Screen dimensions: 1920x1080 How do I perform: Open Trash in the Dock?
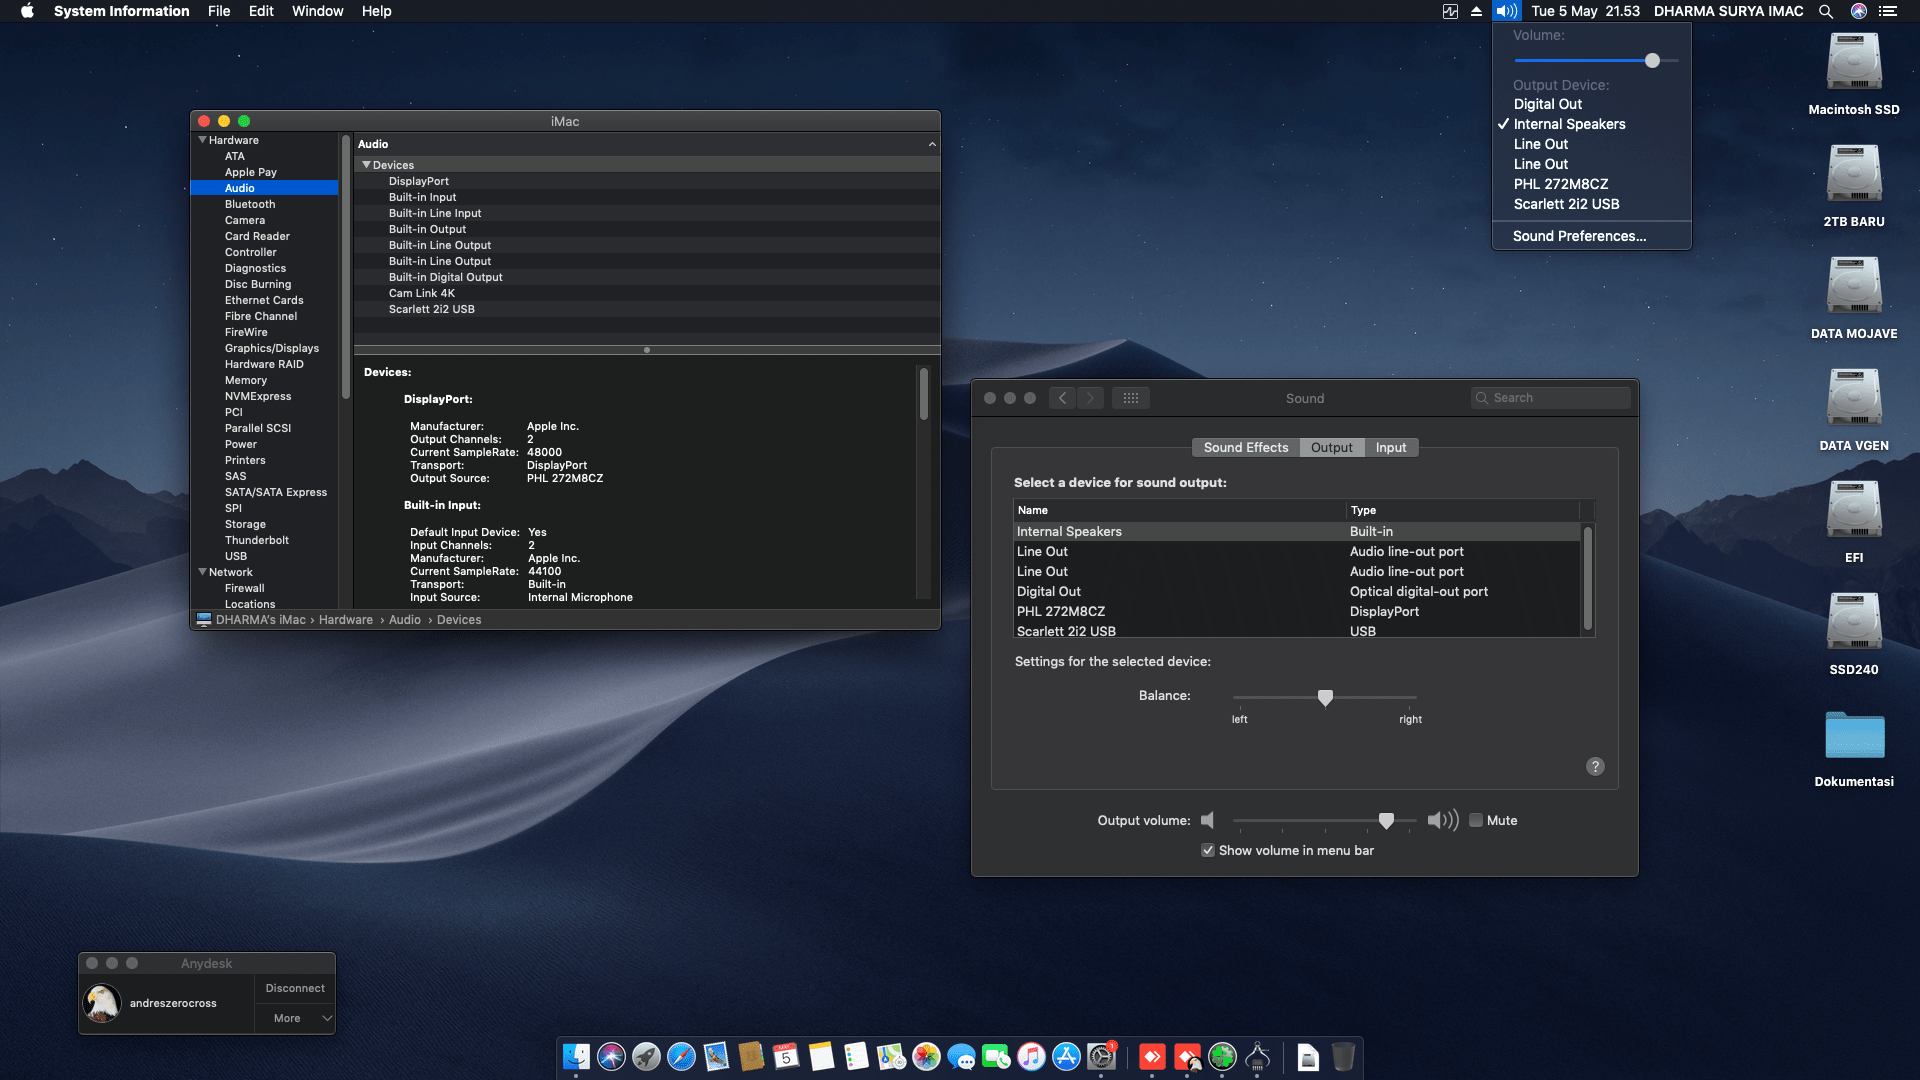[x=1343, y=1056]
